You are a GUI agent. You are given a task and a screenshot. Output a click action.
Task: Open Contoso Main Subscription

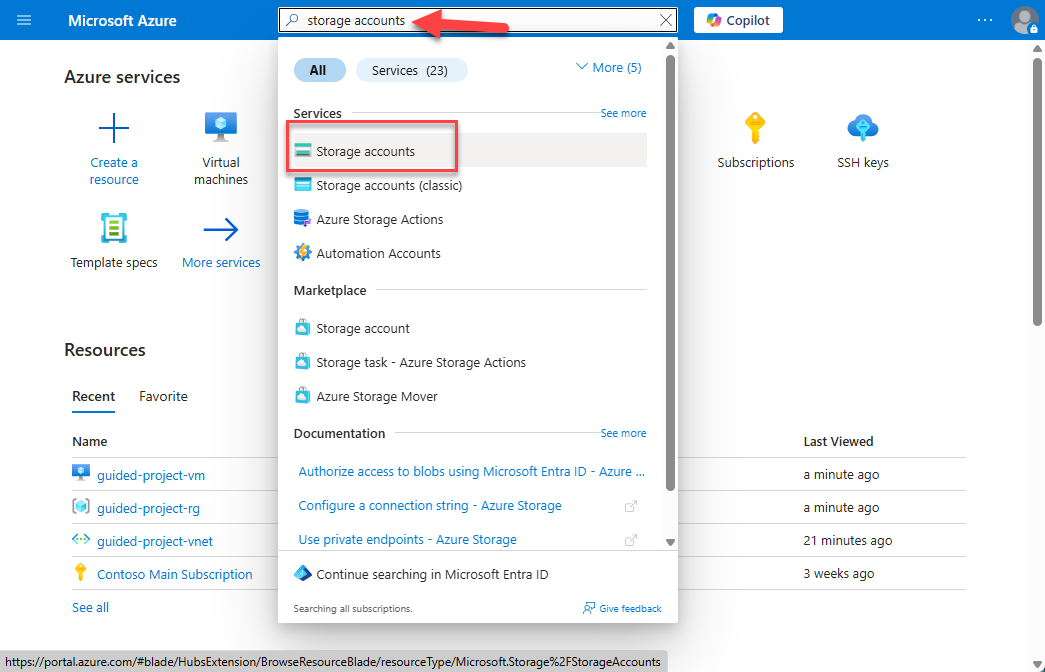tap(175, 574)
